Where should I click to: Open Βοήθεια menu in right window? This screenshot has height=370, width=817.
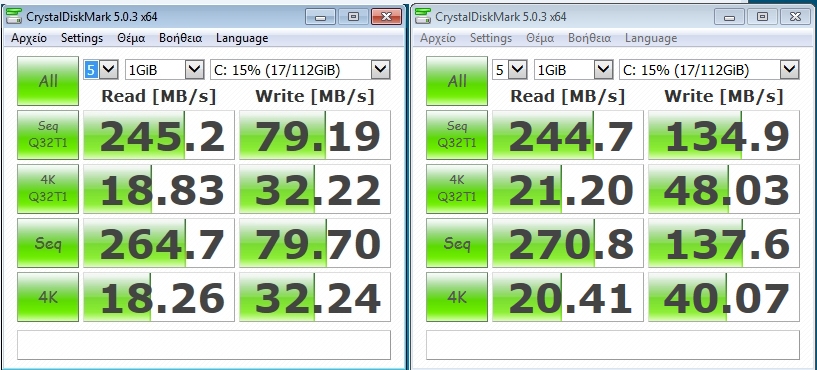coord(590,38)
